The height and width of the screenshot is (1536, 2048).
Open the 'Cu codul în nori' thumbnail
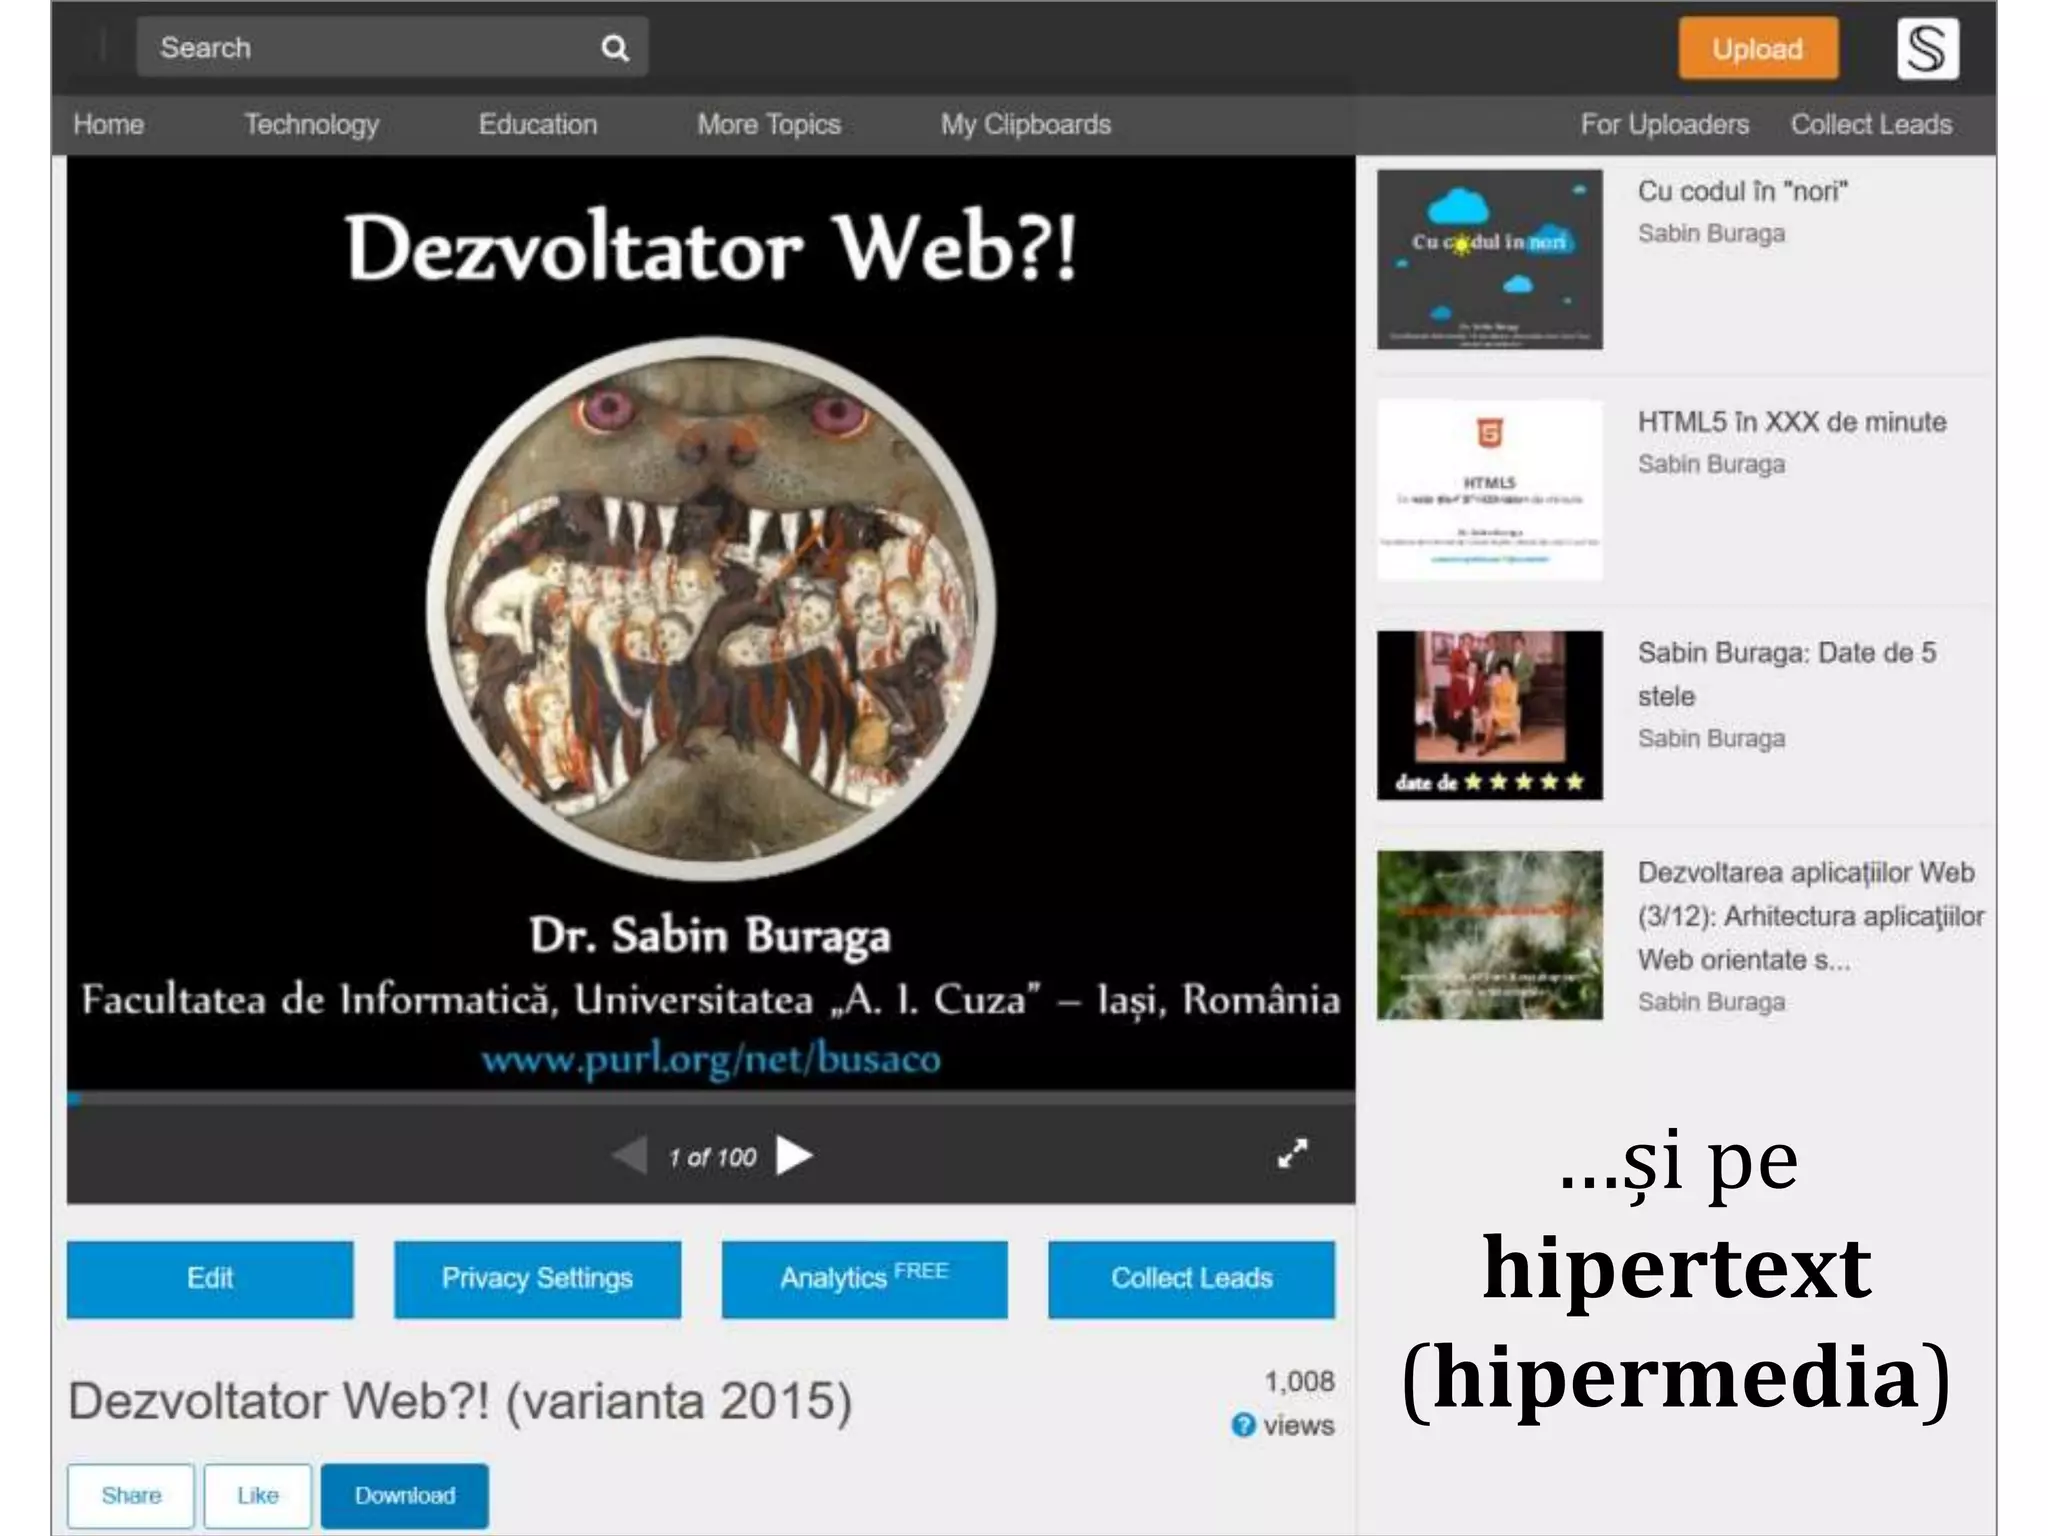tap(1489, 259)
